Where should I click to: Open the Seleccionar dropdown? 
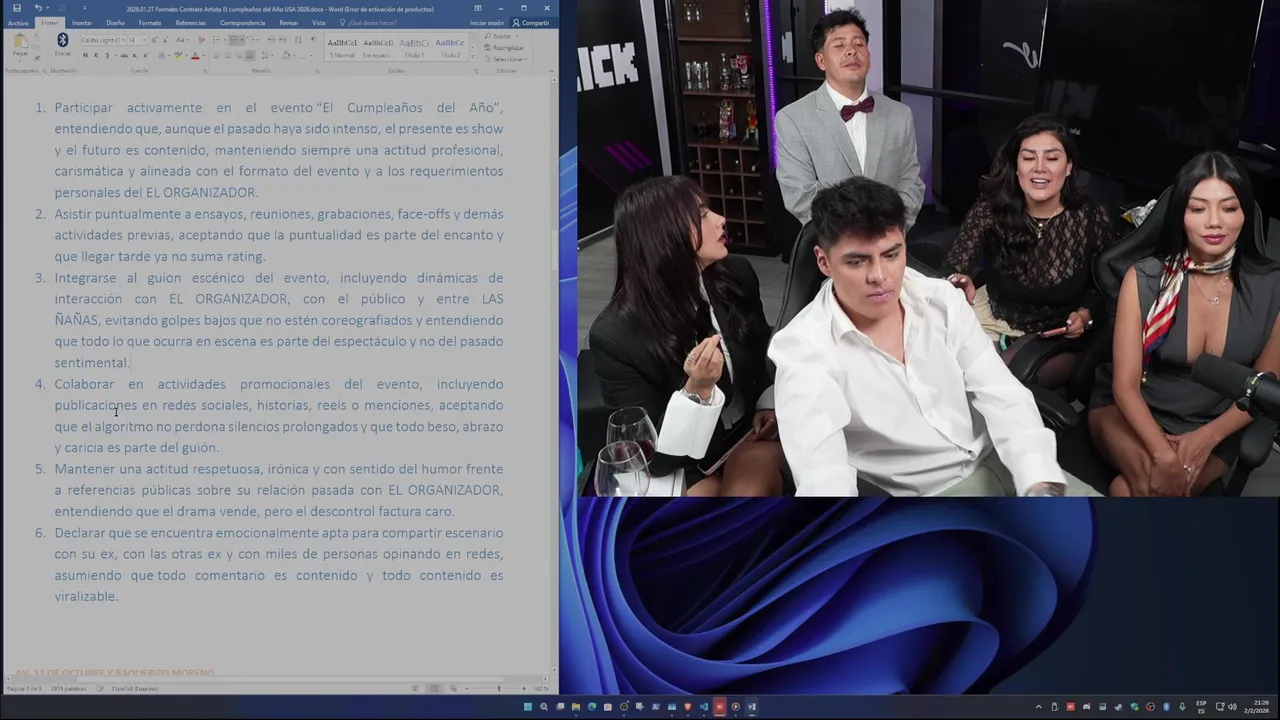(507, 59)
